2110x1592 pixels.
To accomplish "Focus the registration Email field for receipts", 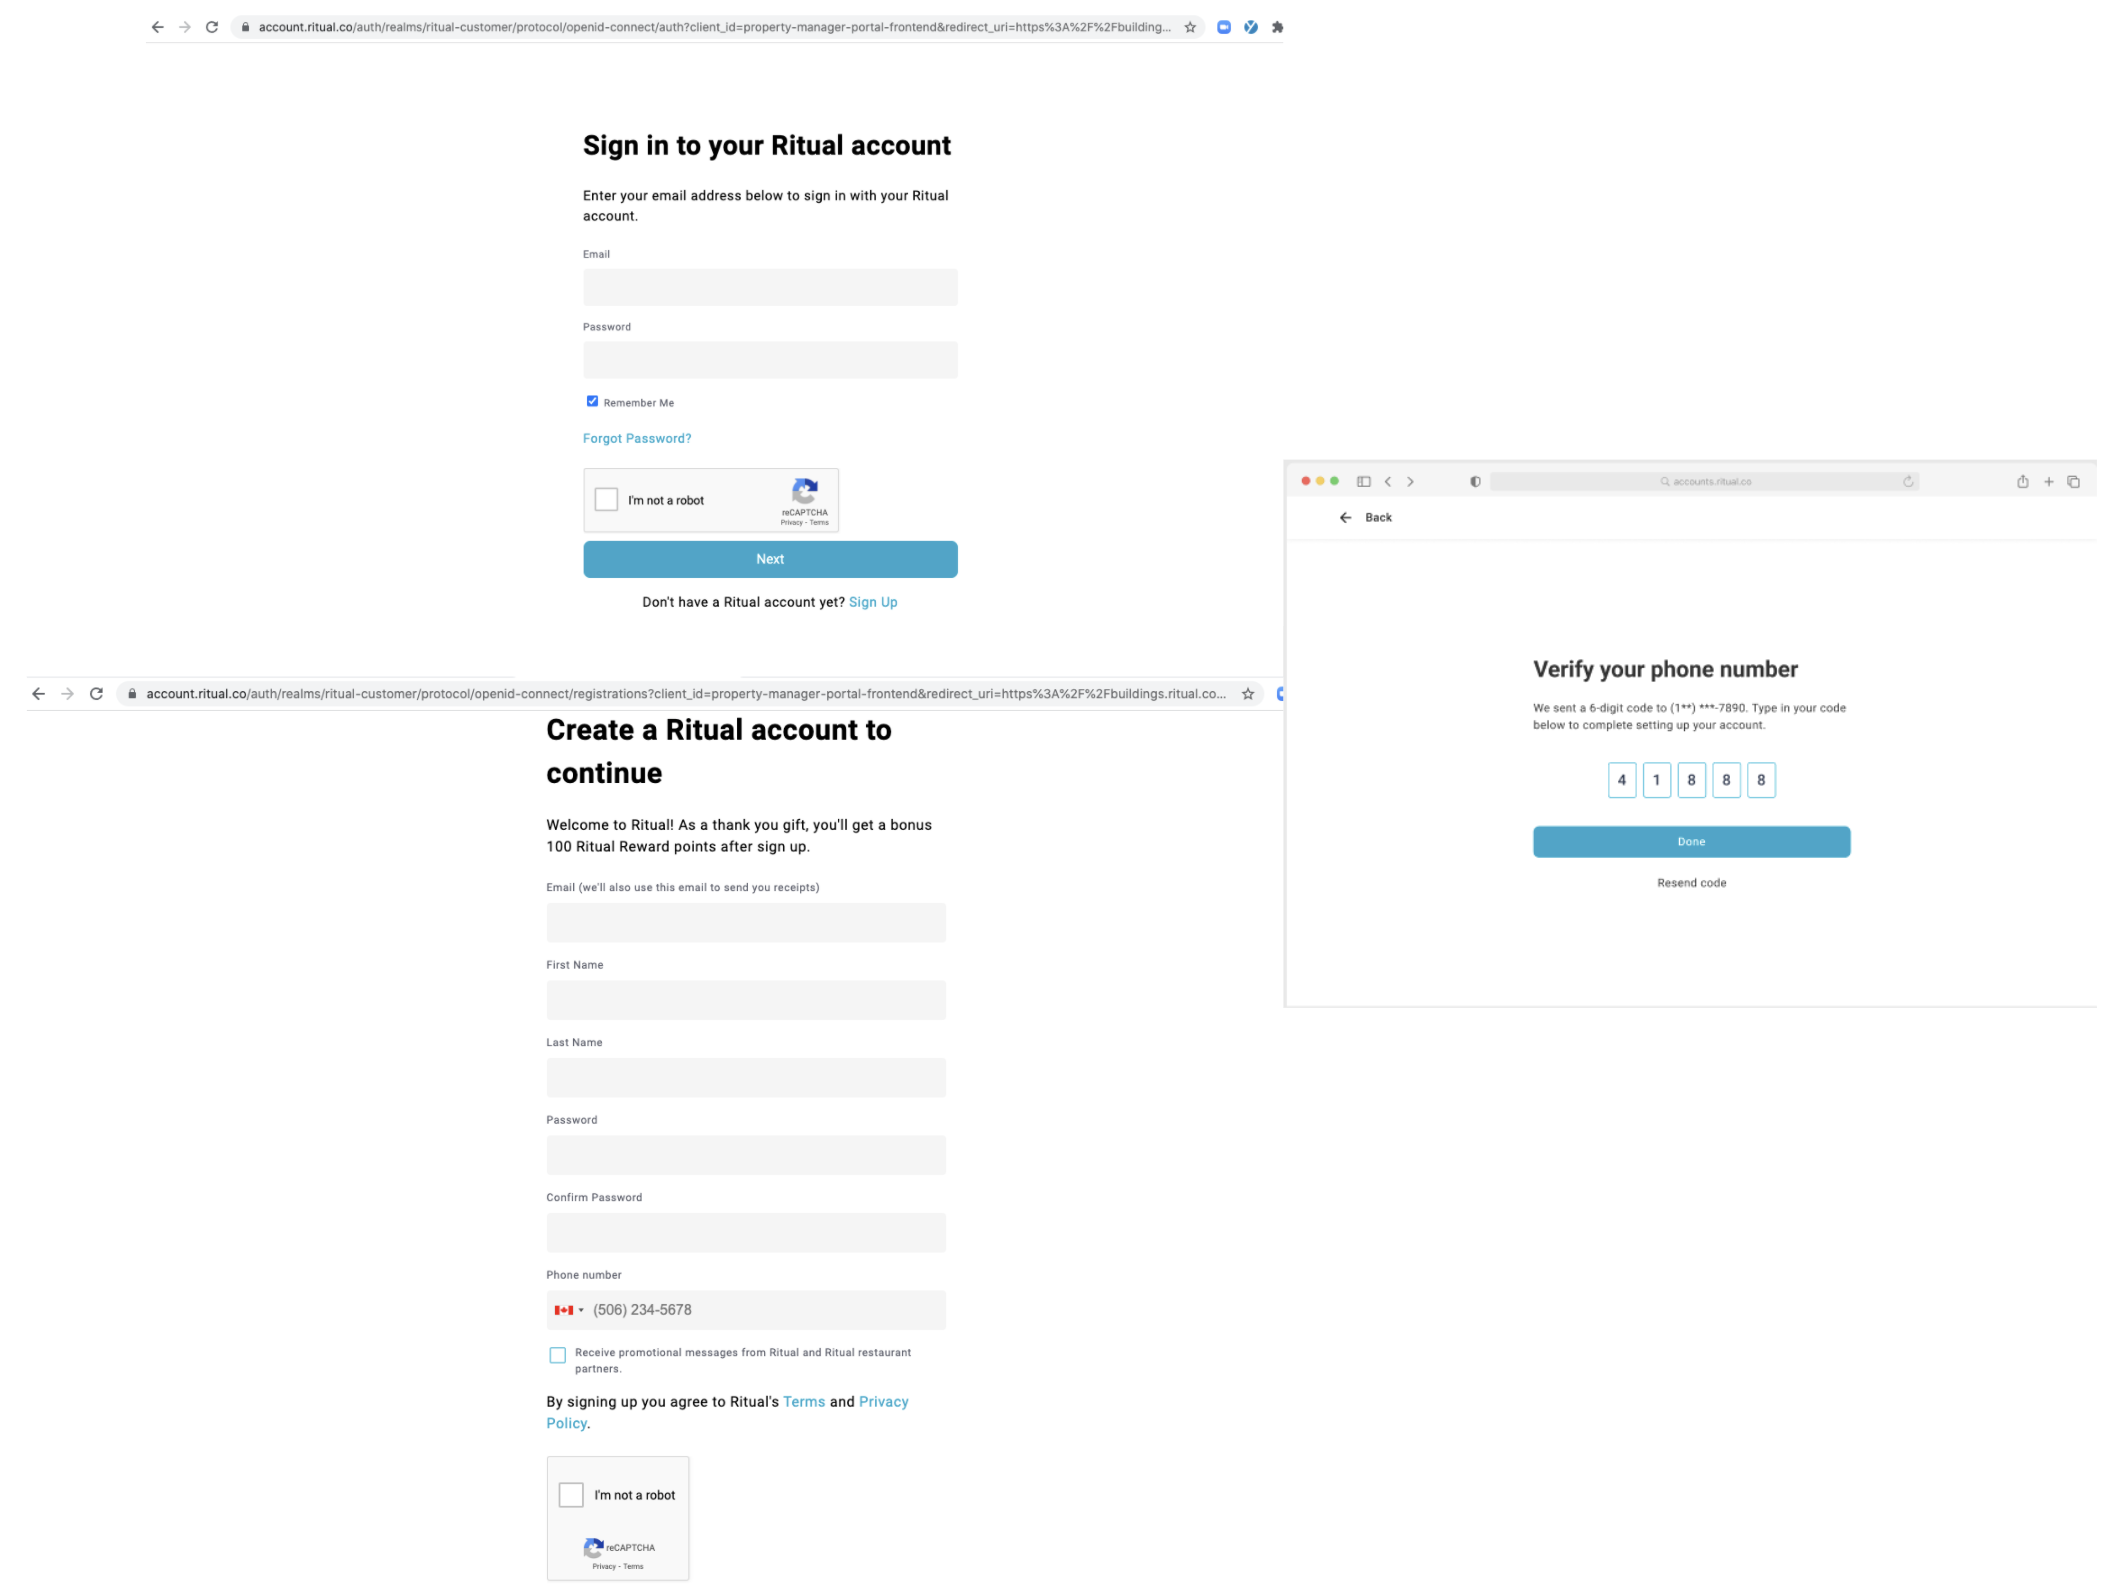I will 746,923.
